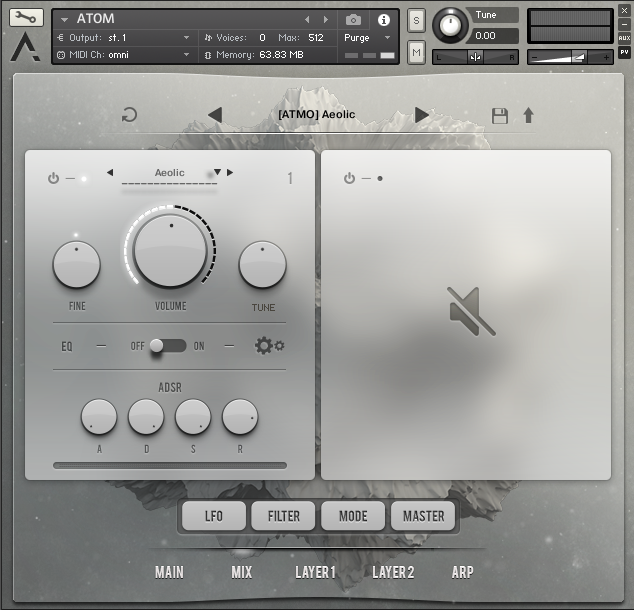Open the wrench instrument edit icon
This screenshot has width=634, height=610.
26,18
